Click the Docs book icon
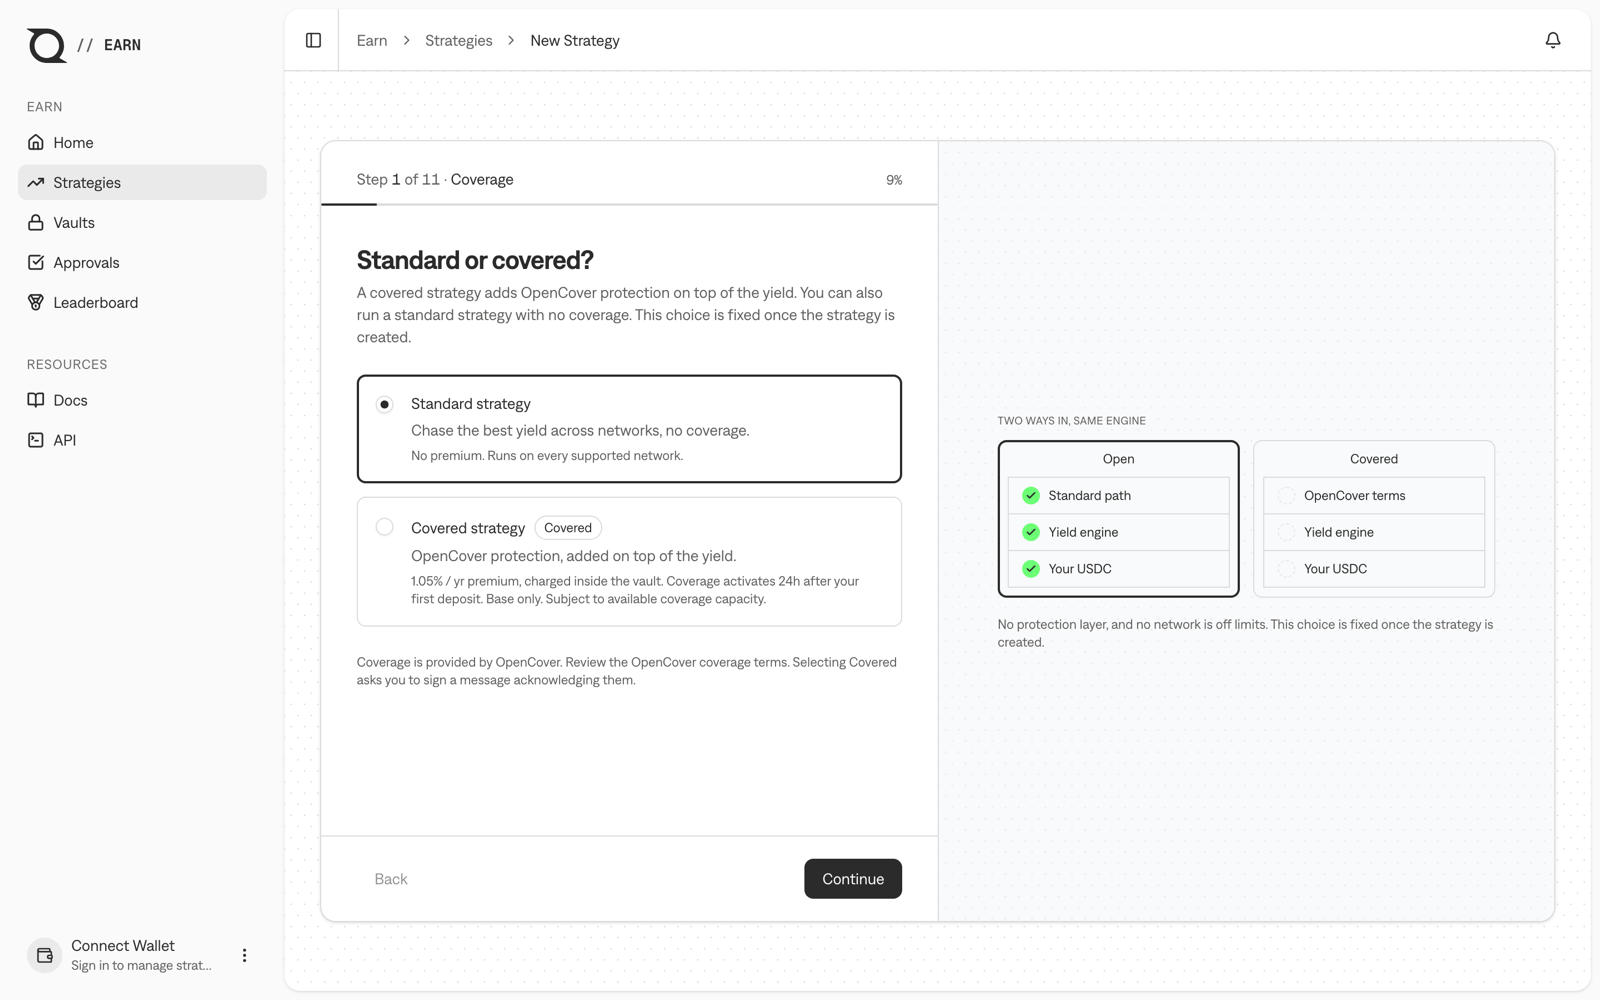This screenshot has width=1600, height=1000. [x=36, y=400]
